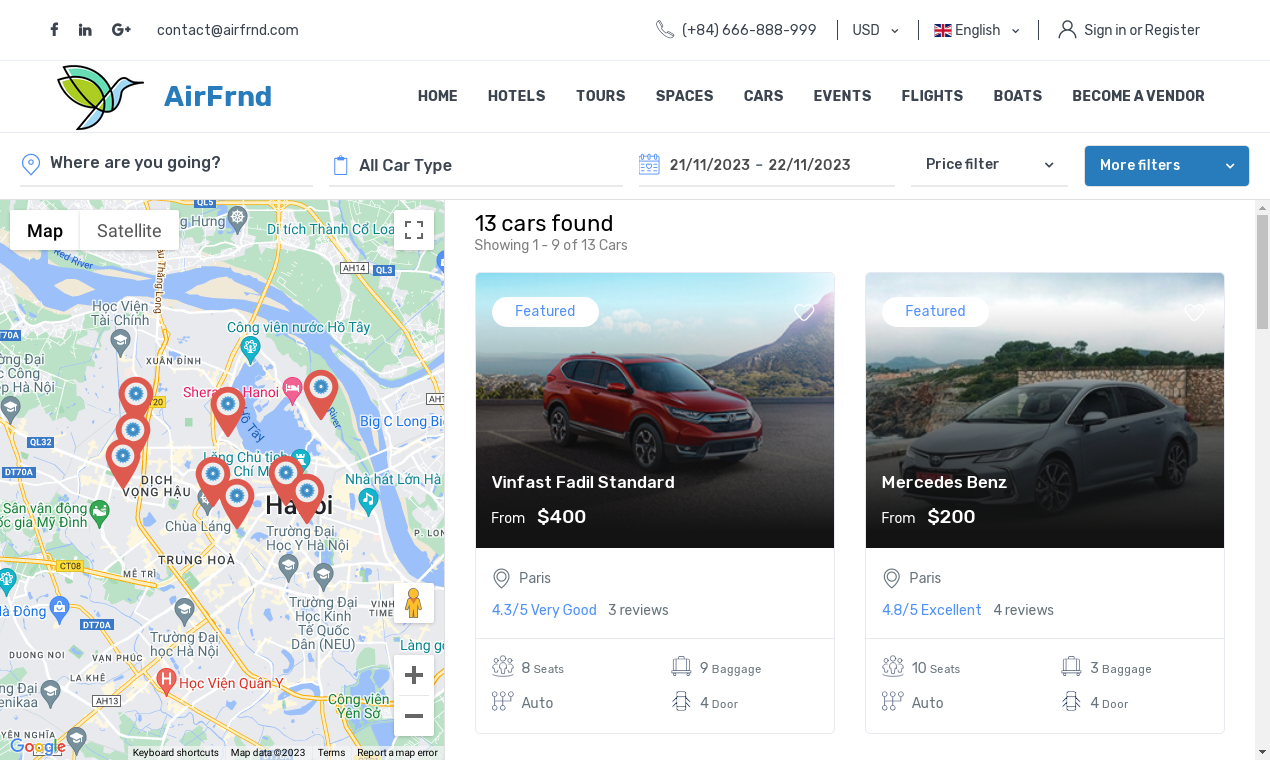Click the Sign in link
1270x760 pixels.
click(1105, 30)
